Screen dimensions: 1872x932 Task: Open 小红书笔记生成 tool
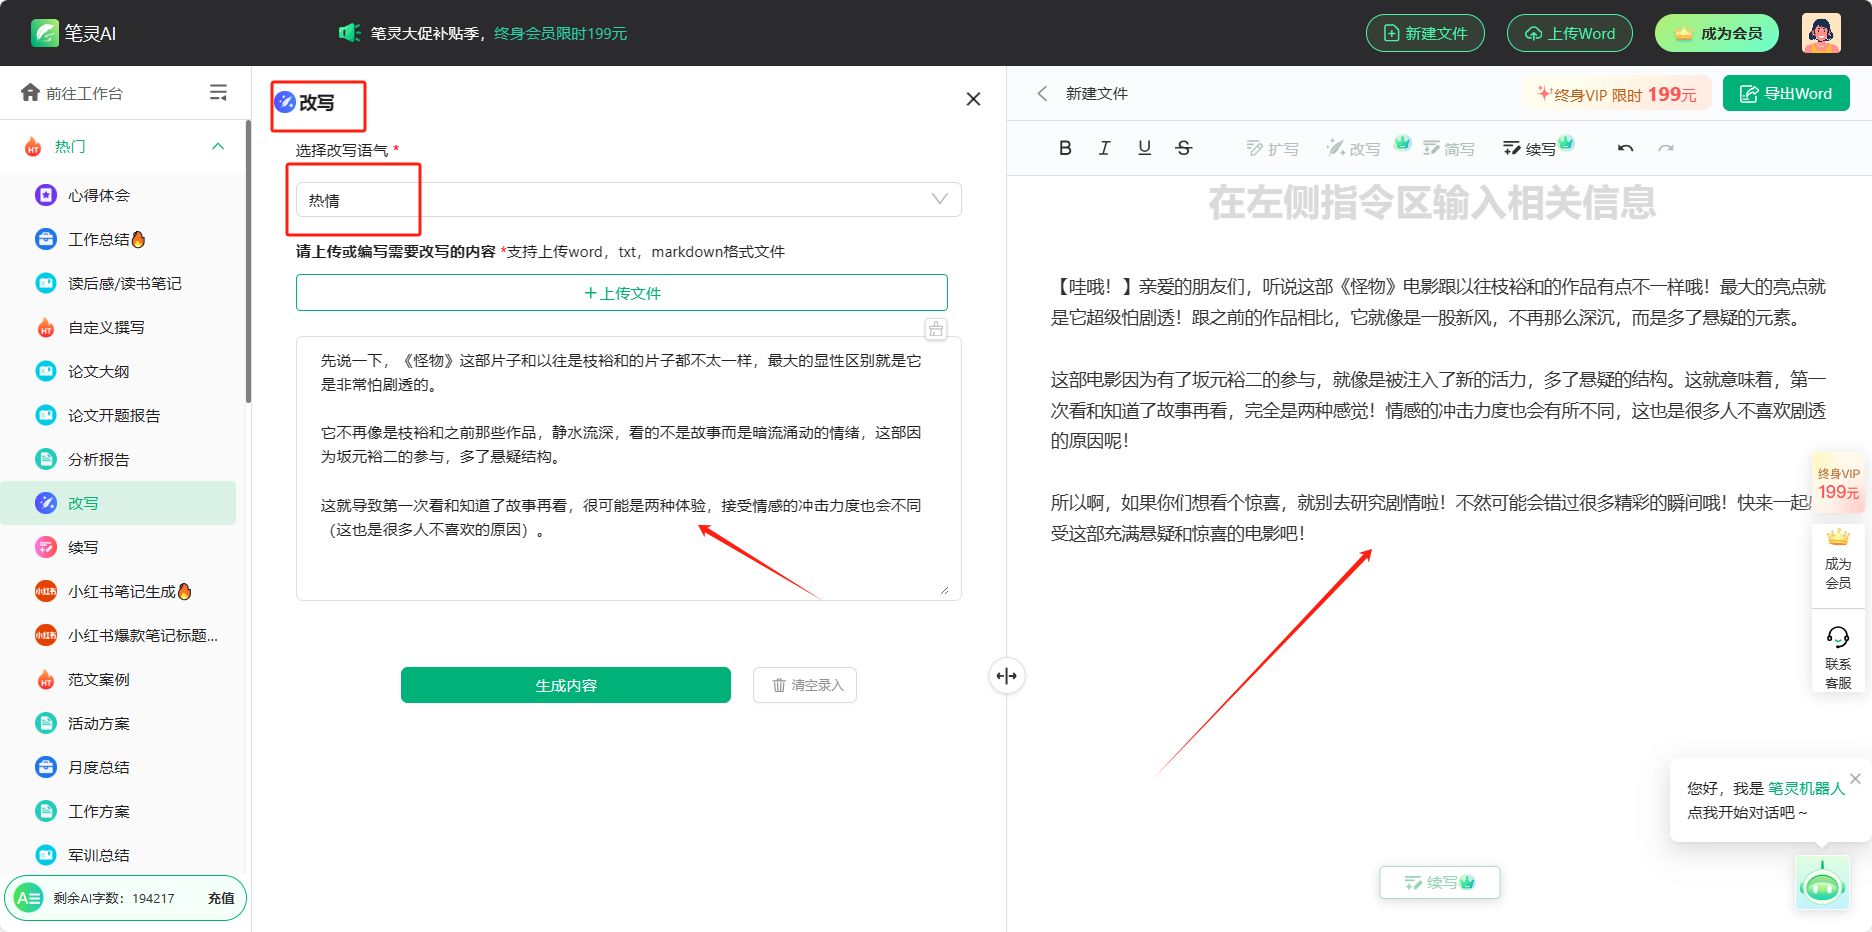pos(118,591)
